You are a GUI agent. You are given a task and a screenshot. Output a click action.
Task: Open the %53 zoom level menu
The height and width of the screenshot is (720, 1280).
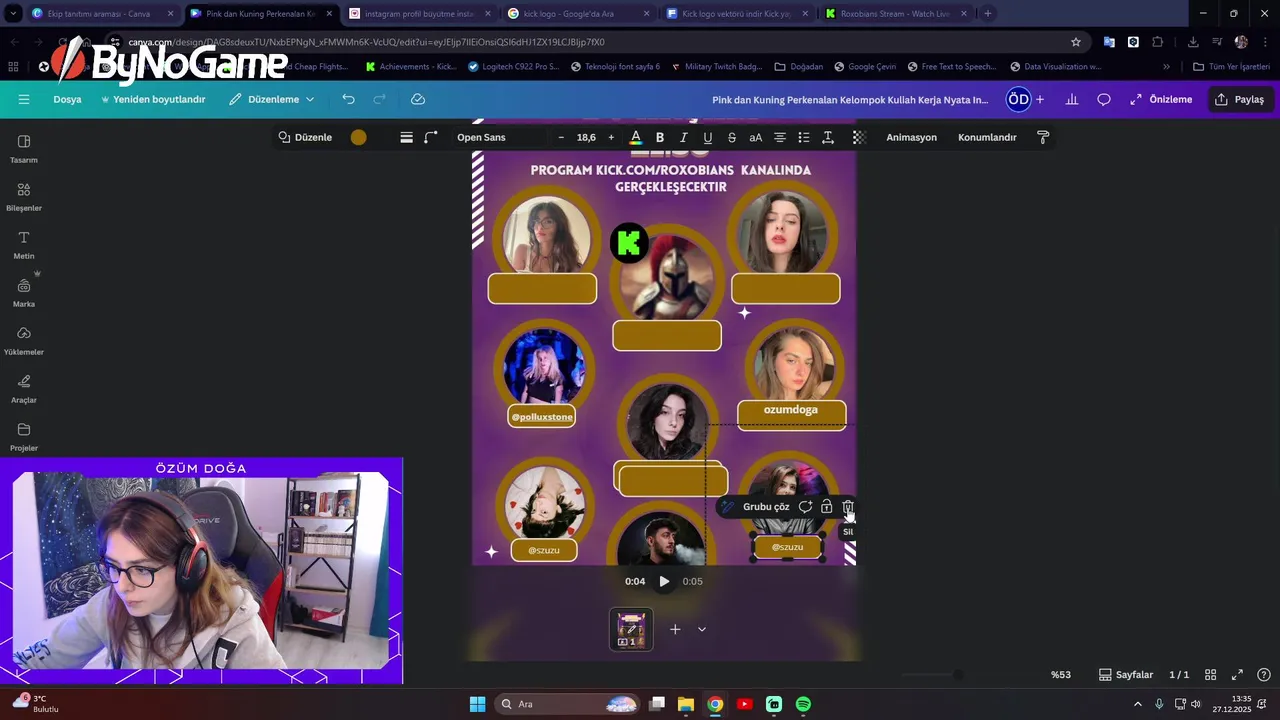(1061, 675)
